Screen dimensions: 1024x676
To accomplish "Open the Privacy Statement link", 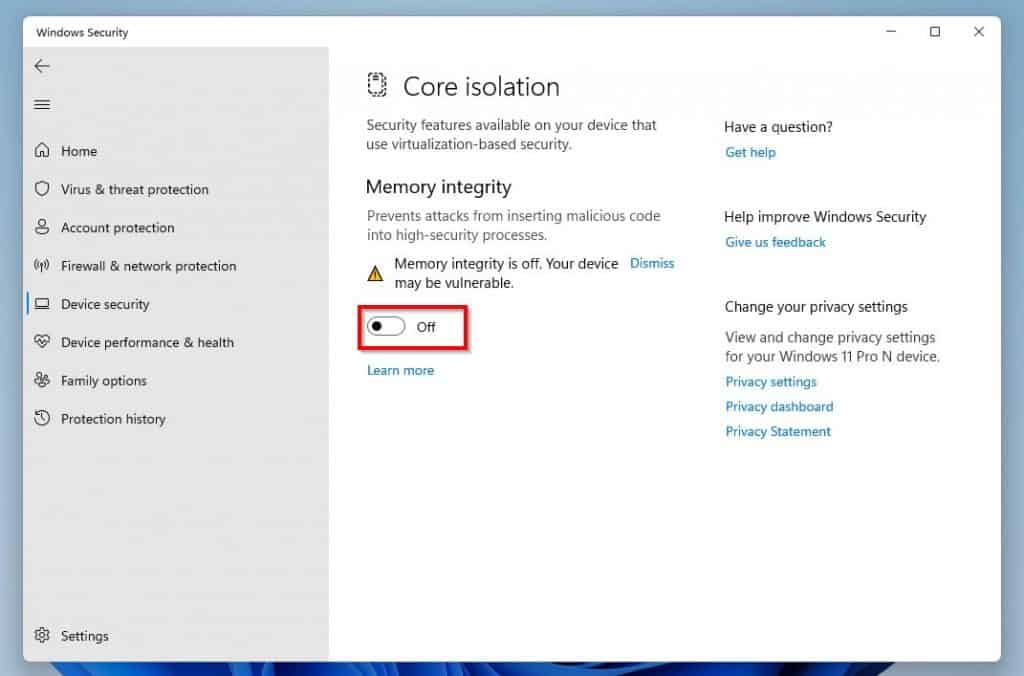I will (778, 431).
